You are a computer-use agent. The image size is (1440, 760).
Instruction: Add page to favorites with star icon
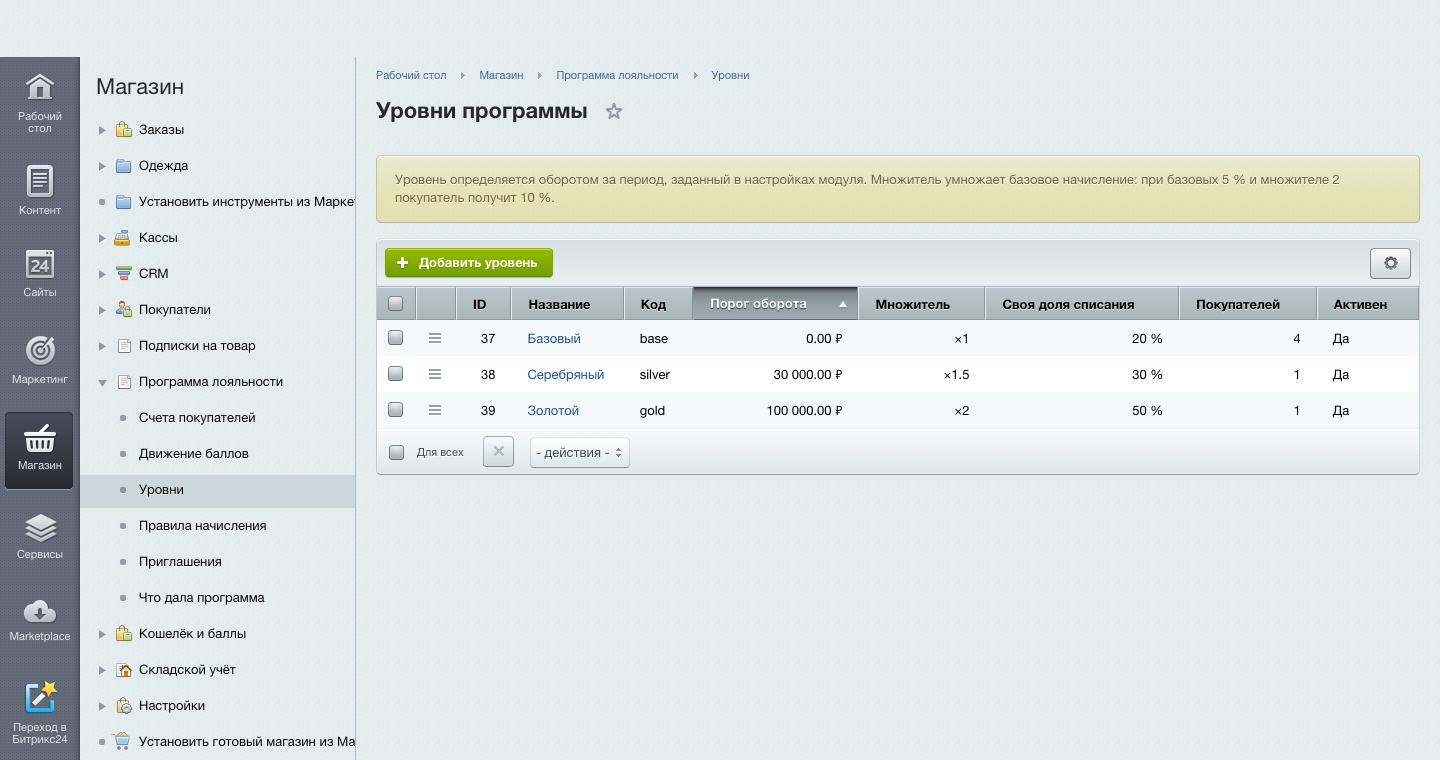[x=614, y=112]
